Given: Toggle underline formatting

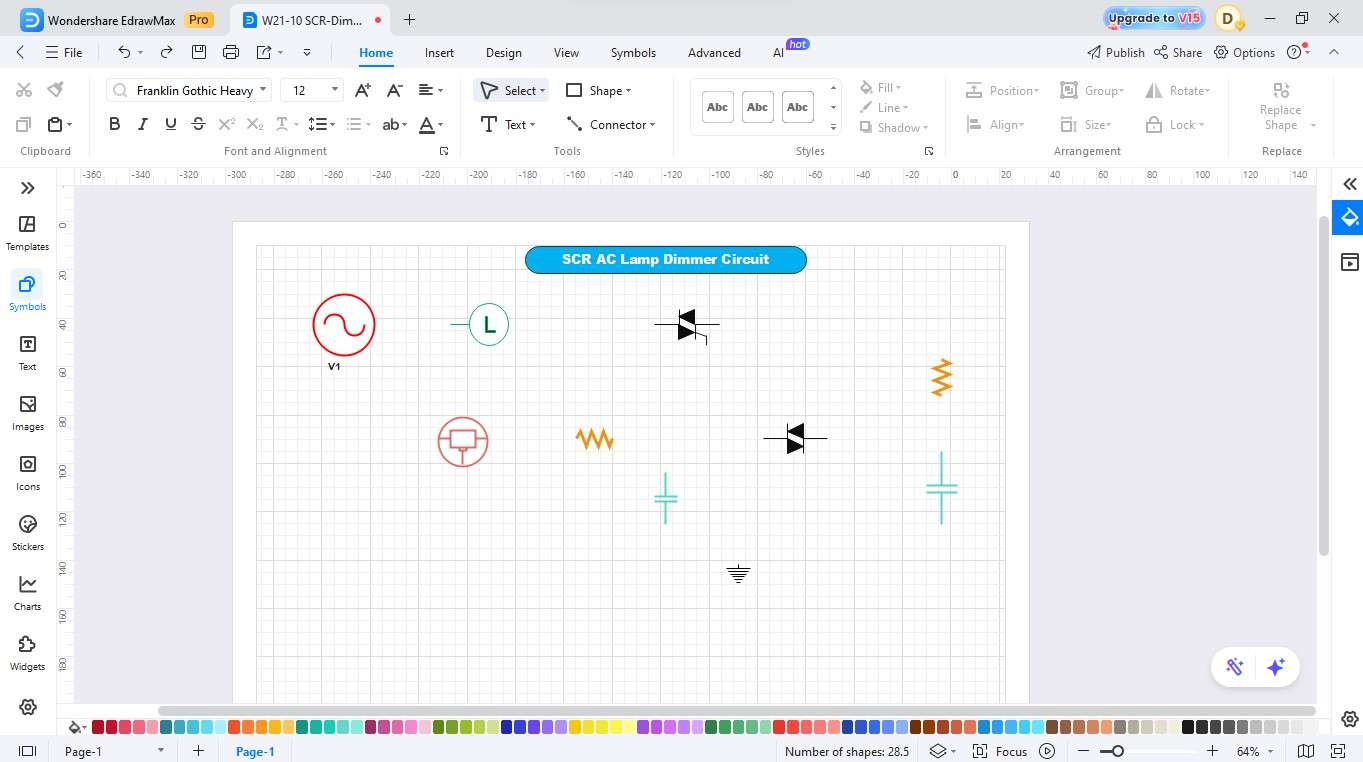Looking at the screenshot, I should 171,124.
